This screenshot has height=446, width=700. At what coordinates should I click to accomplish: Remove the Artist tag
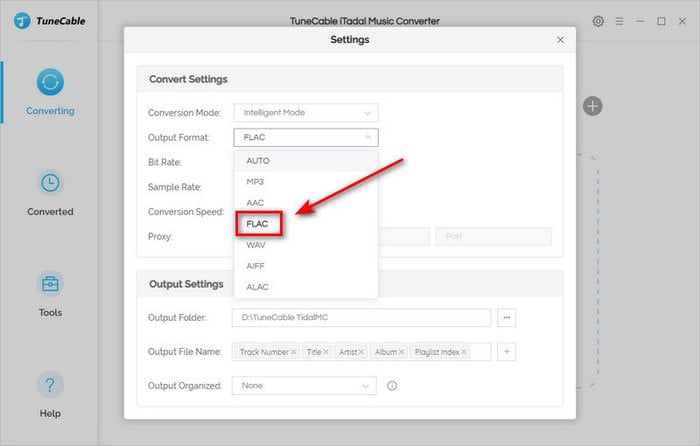361,352
